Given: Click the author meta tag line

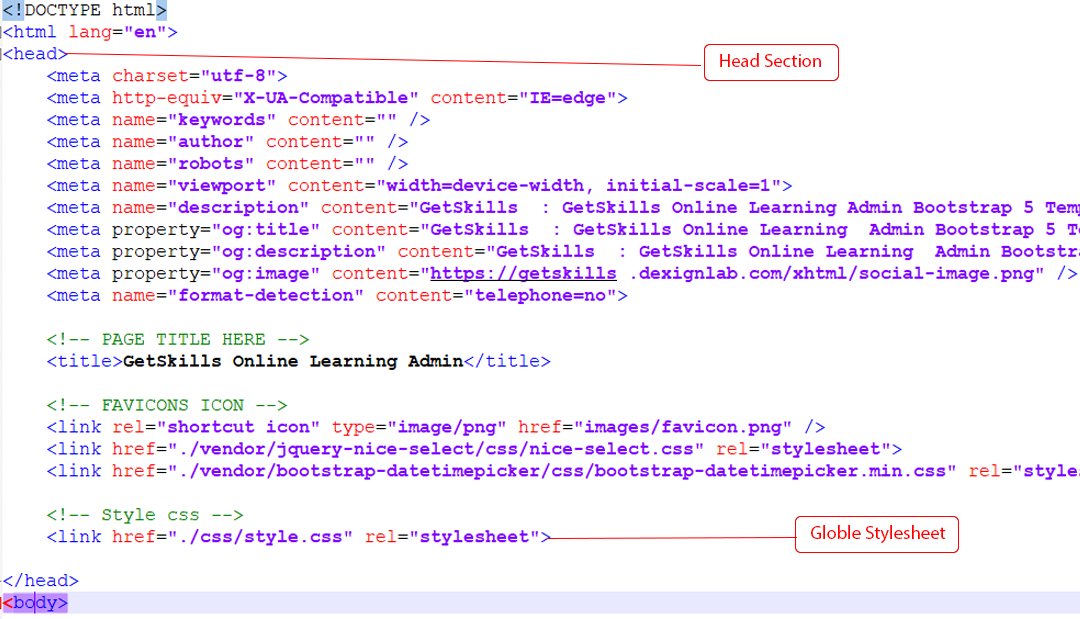Looking at the screenshot, I should (227, 142).
